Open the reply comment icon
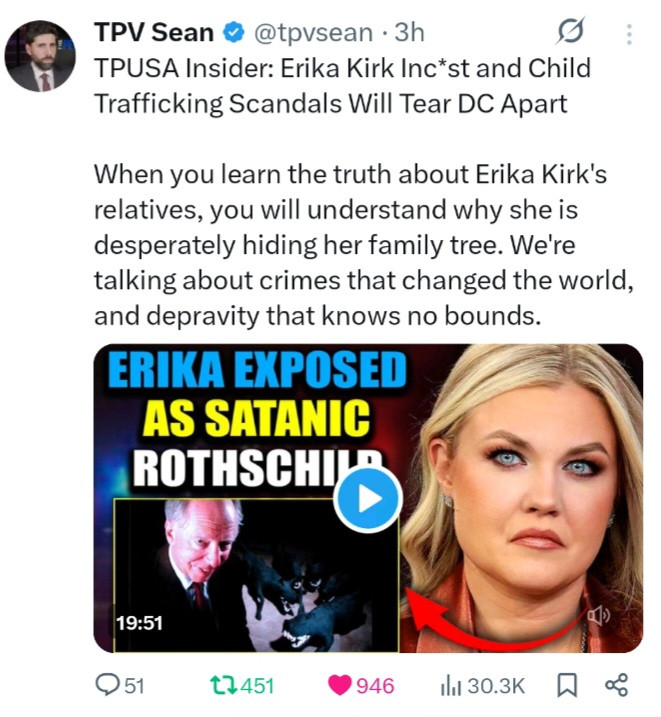Image resolution: width=661 pixels, height=717 pixels. [x=108, y=685]
